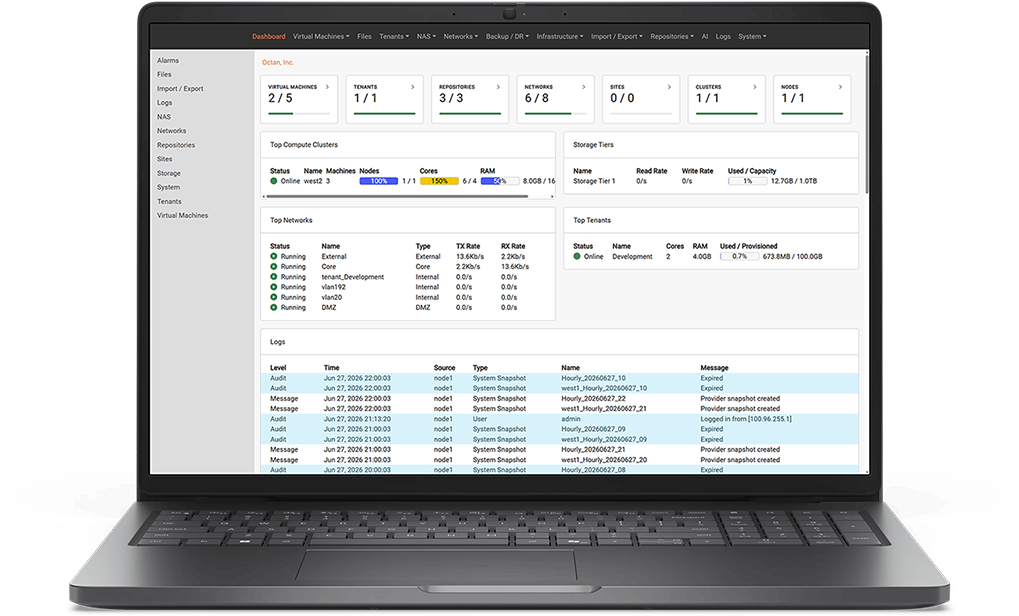Click the Networks 6 / 8 count

click(x=537, y=98)
